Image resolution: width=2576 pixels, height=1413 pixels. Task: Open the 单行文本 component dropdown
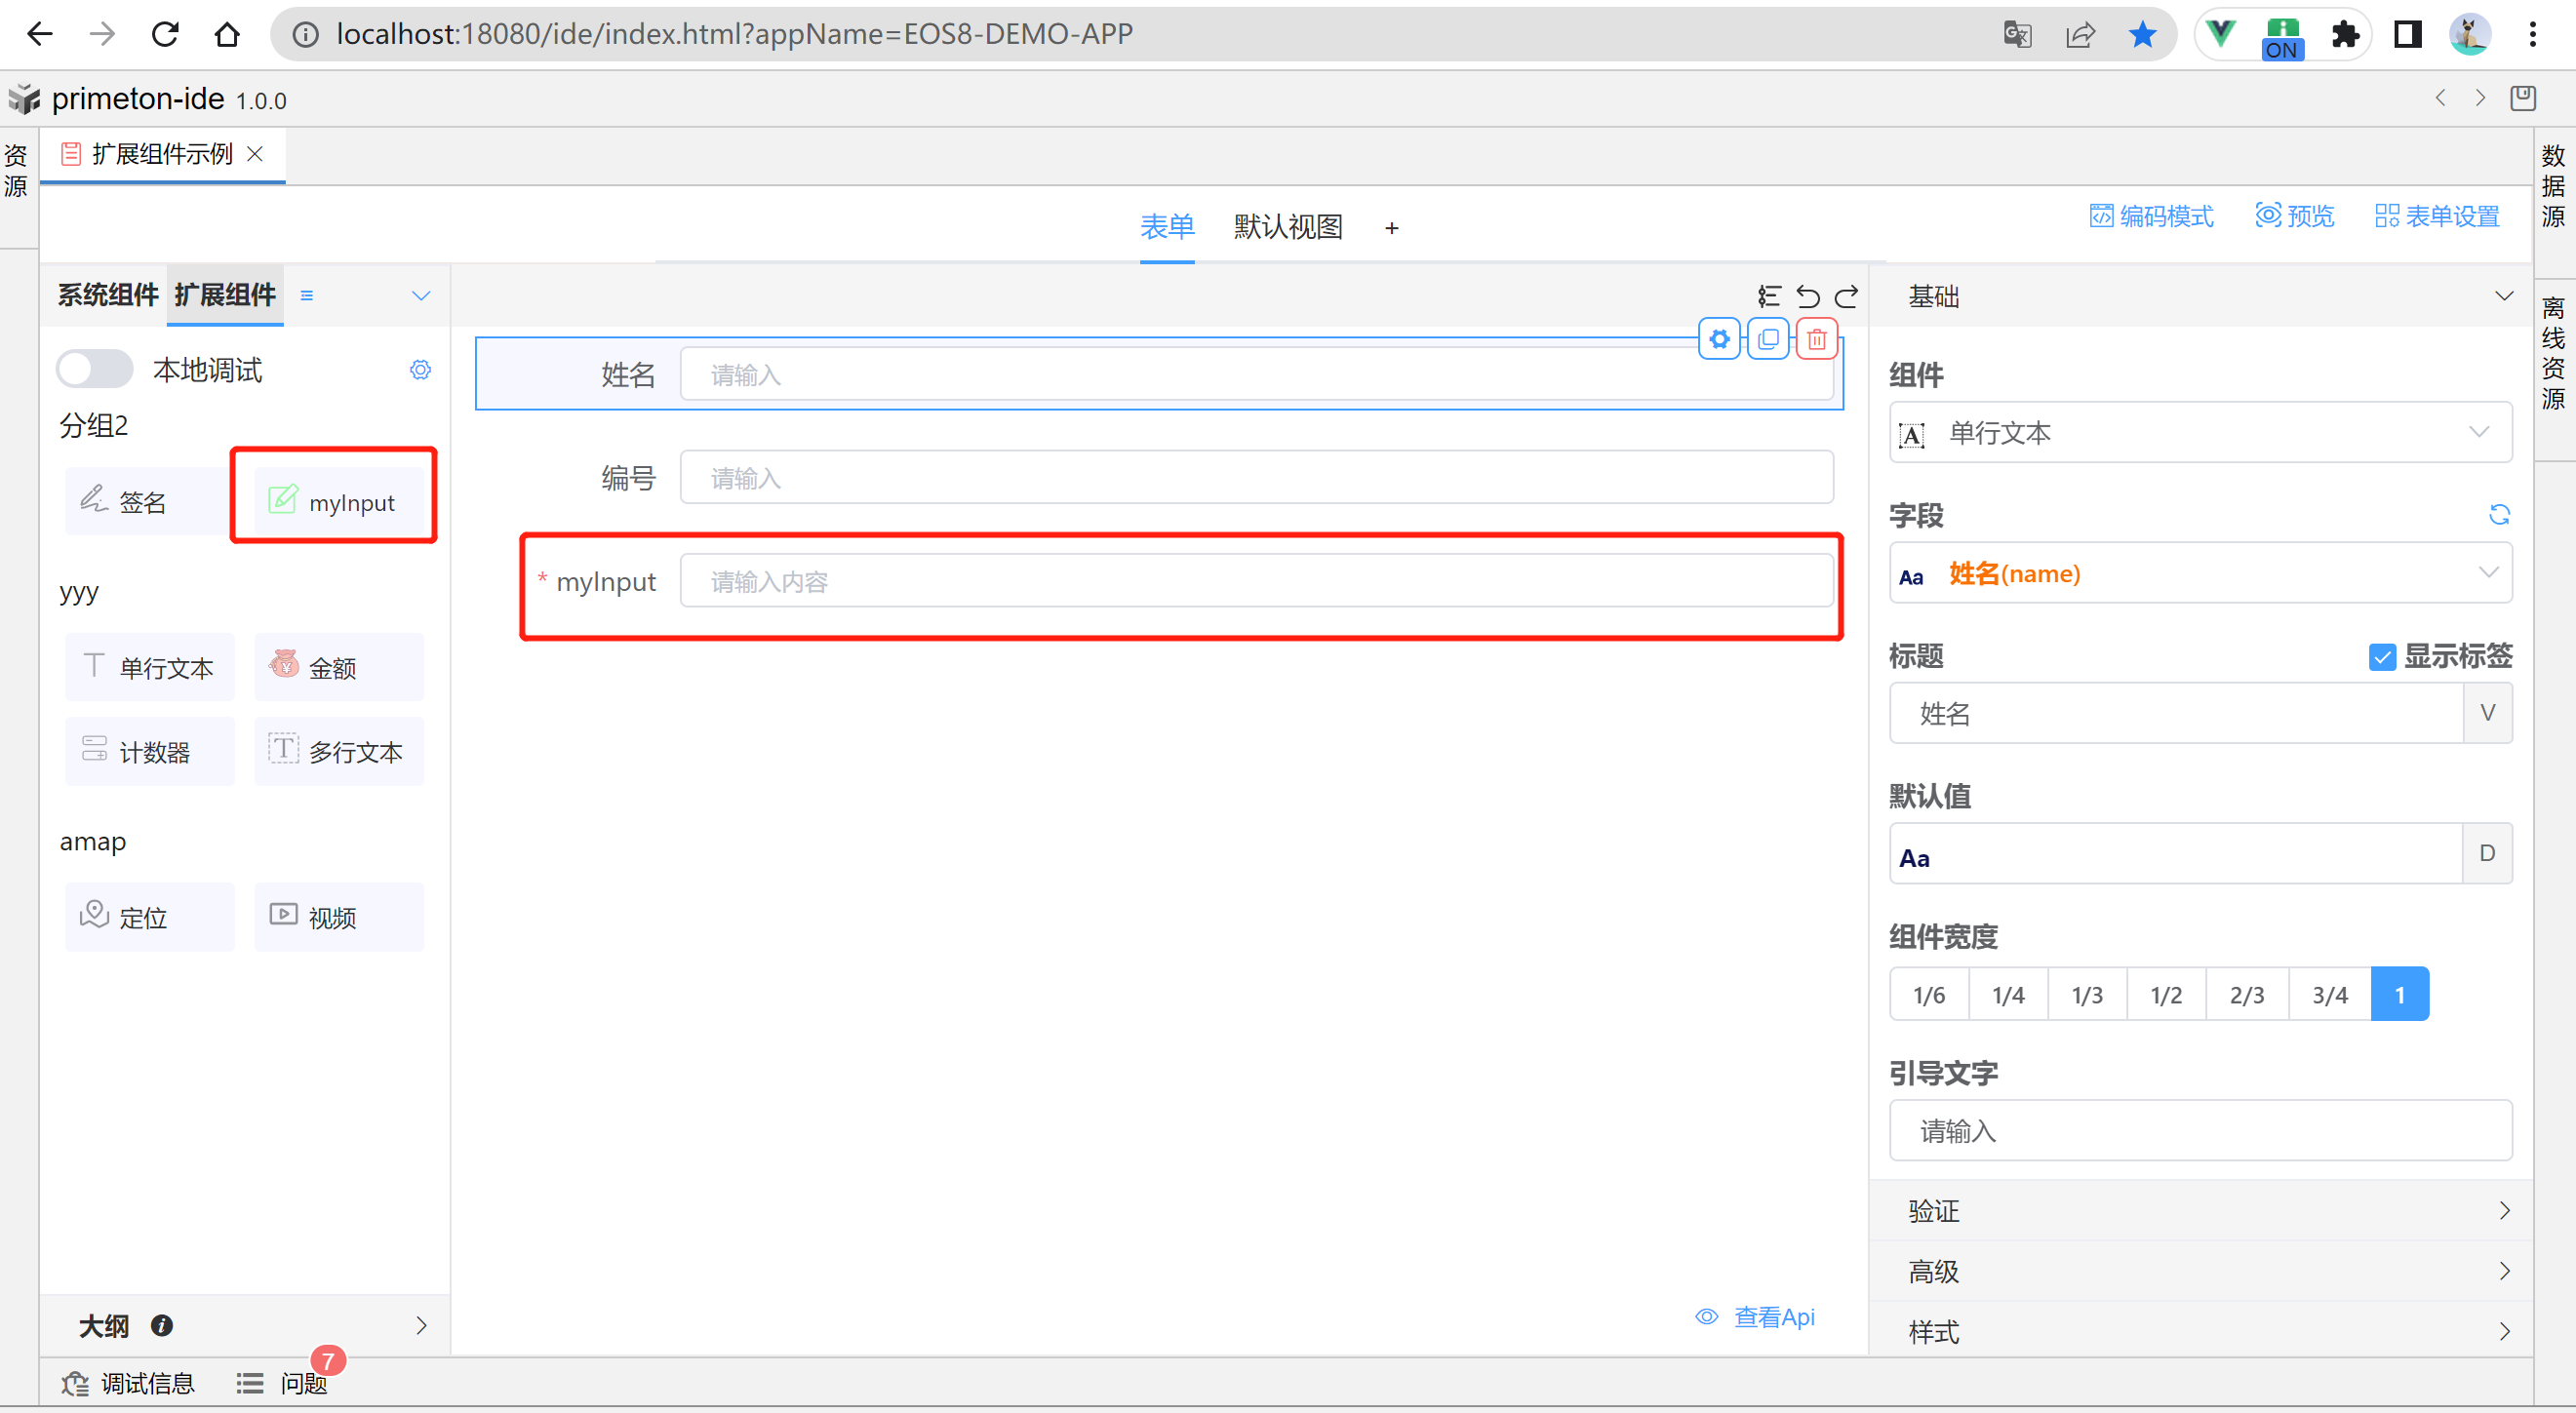[x=2200, y=433]
